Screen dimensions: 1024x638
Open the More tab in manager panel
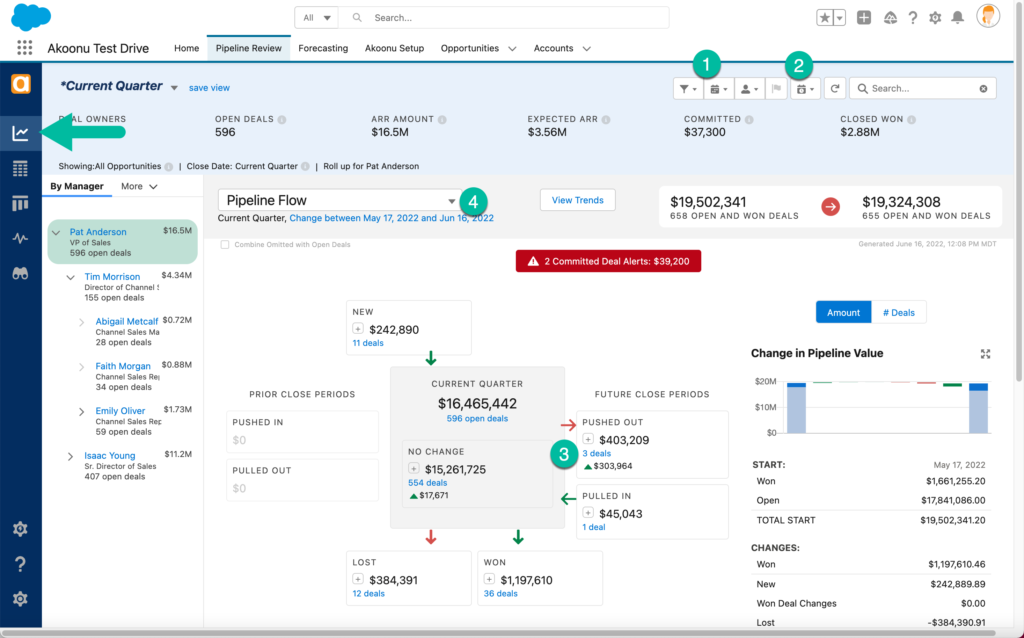coord(139,186)
